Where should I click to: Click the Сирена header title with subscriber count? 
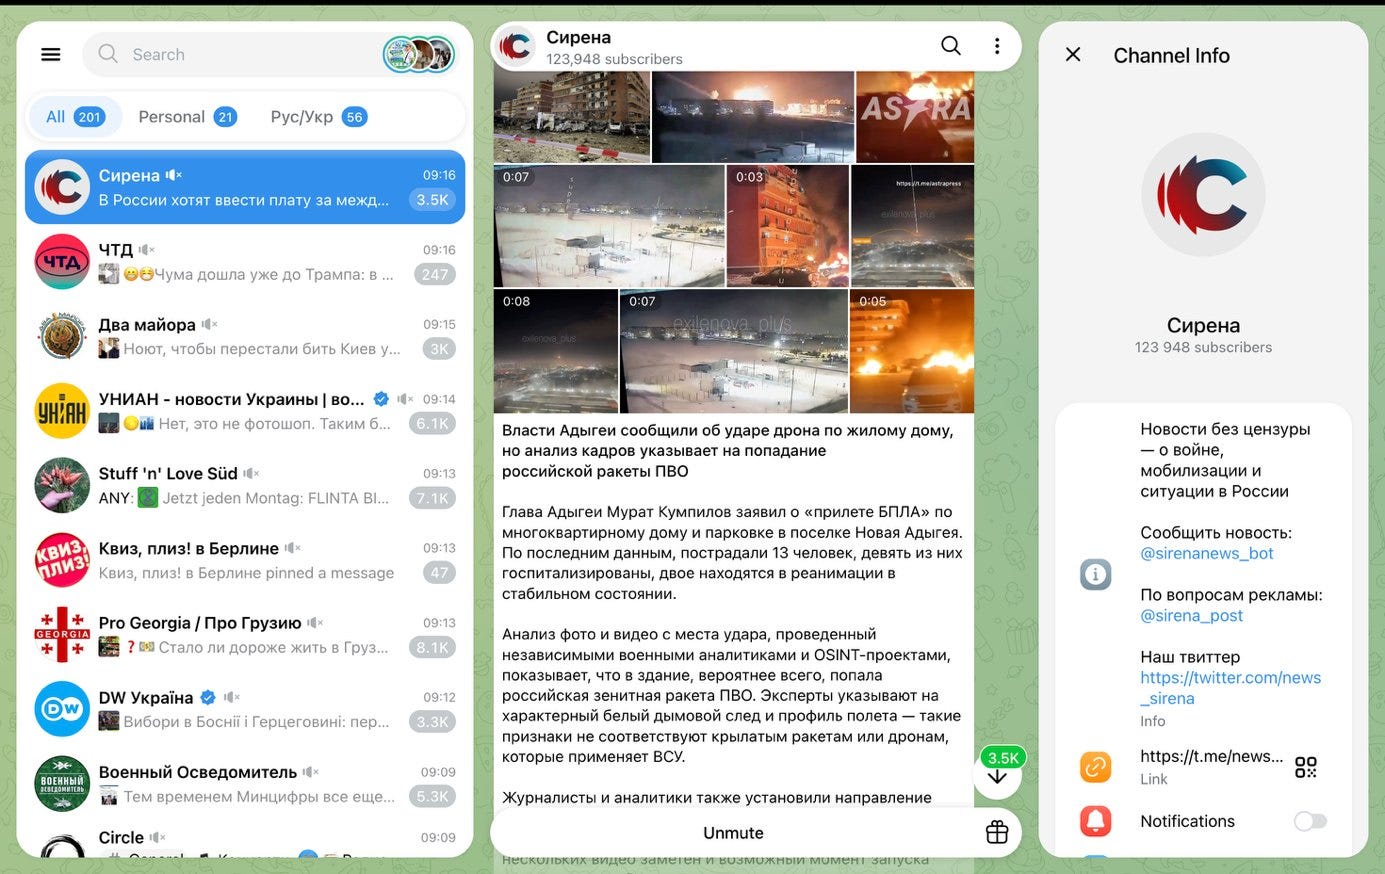(614, 47)
